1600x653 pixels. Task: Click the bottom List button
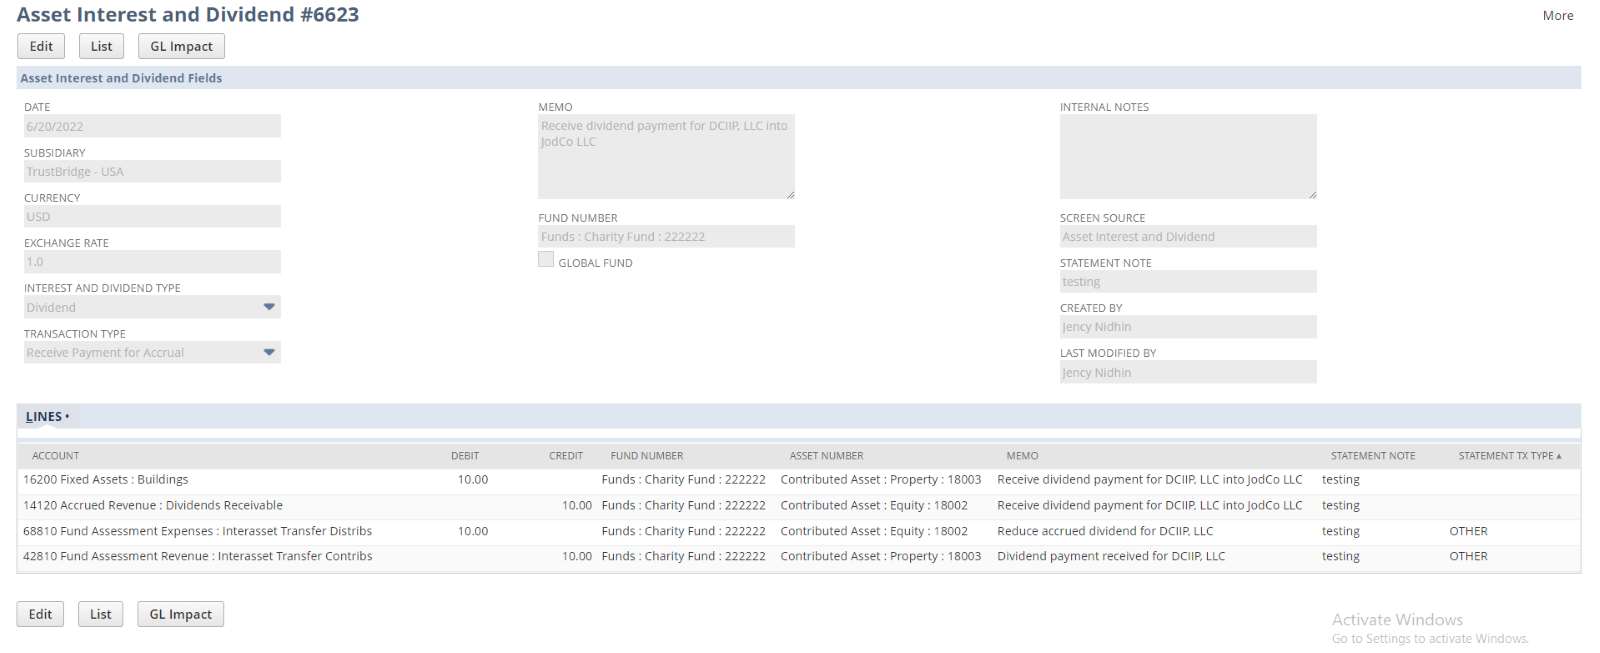[x=100, y=614]
